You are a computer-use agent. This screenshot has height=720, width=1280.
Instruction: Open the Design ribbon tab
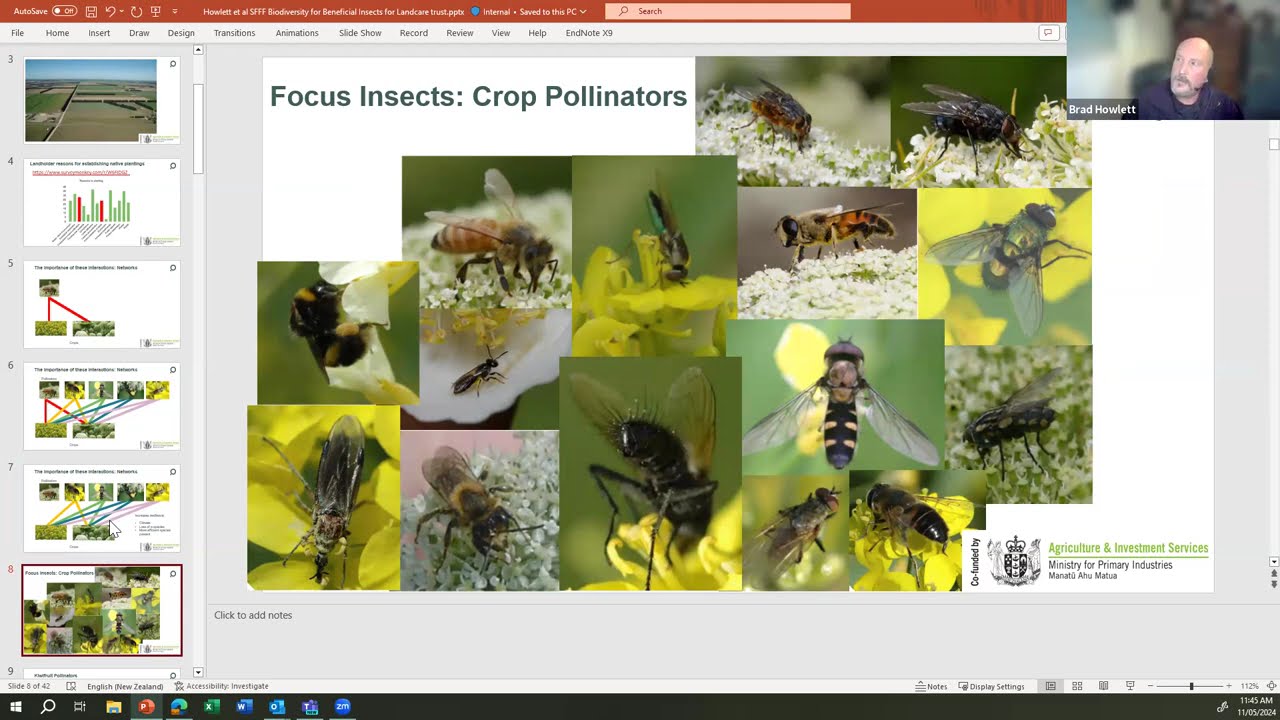pyautogui.click(x=181, y=33)
